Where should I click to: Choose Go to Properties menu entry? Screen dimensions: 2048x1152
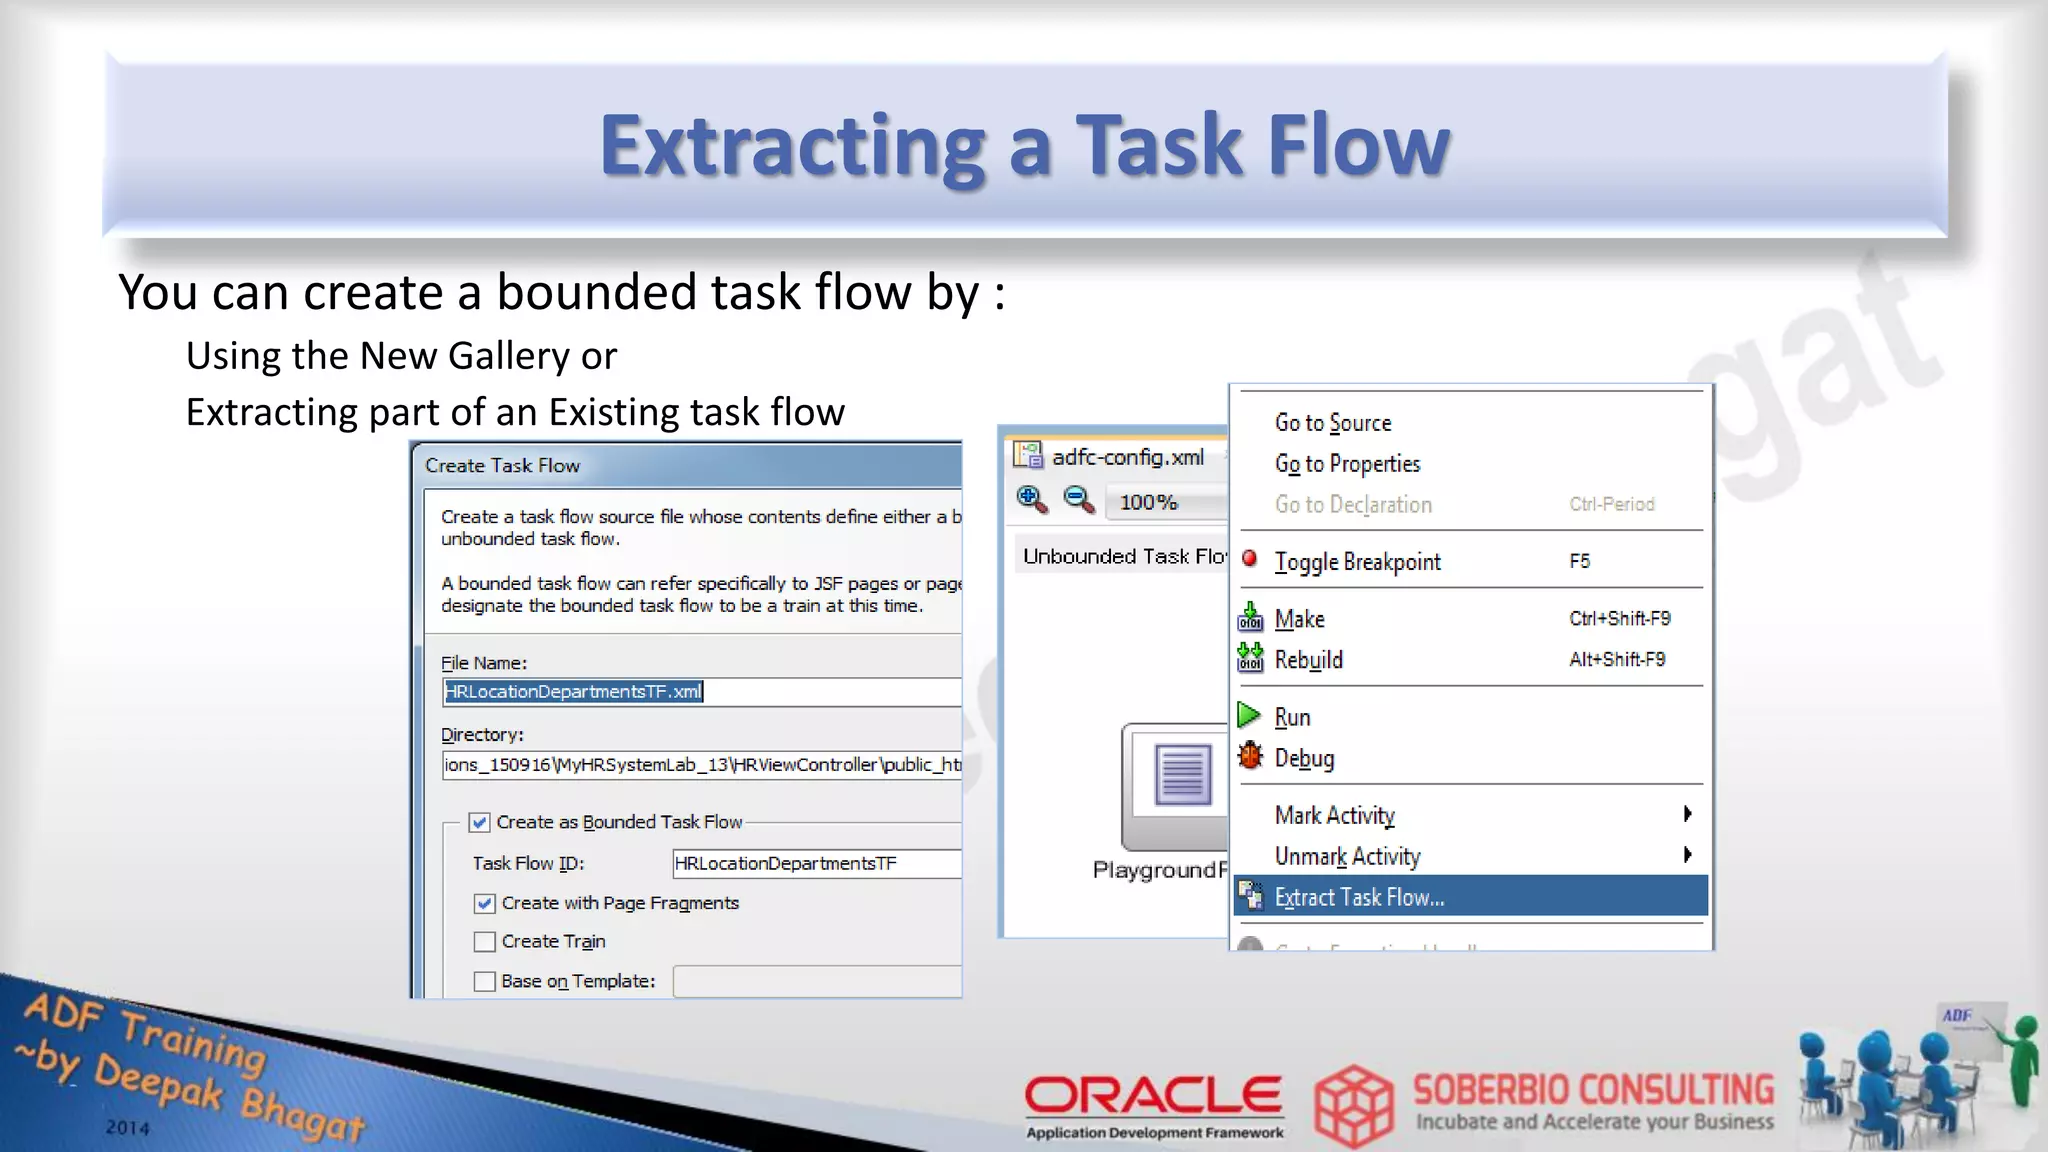click(x=1347, y=464)
